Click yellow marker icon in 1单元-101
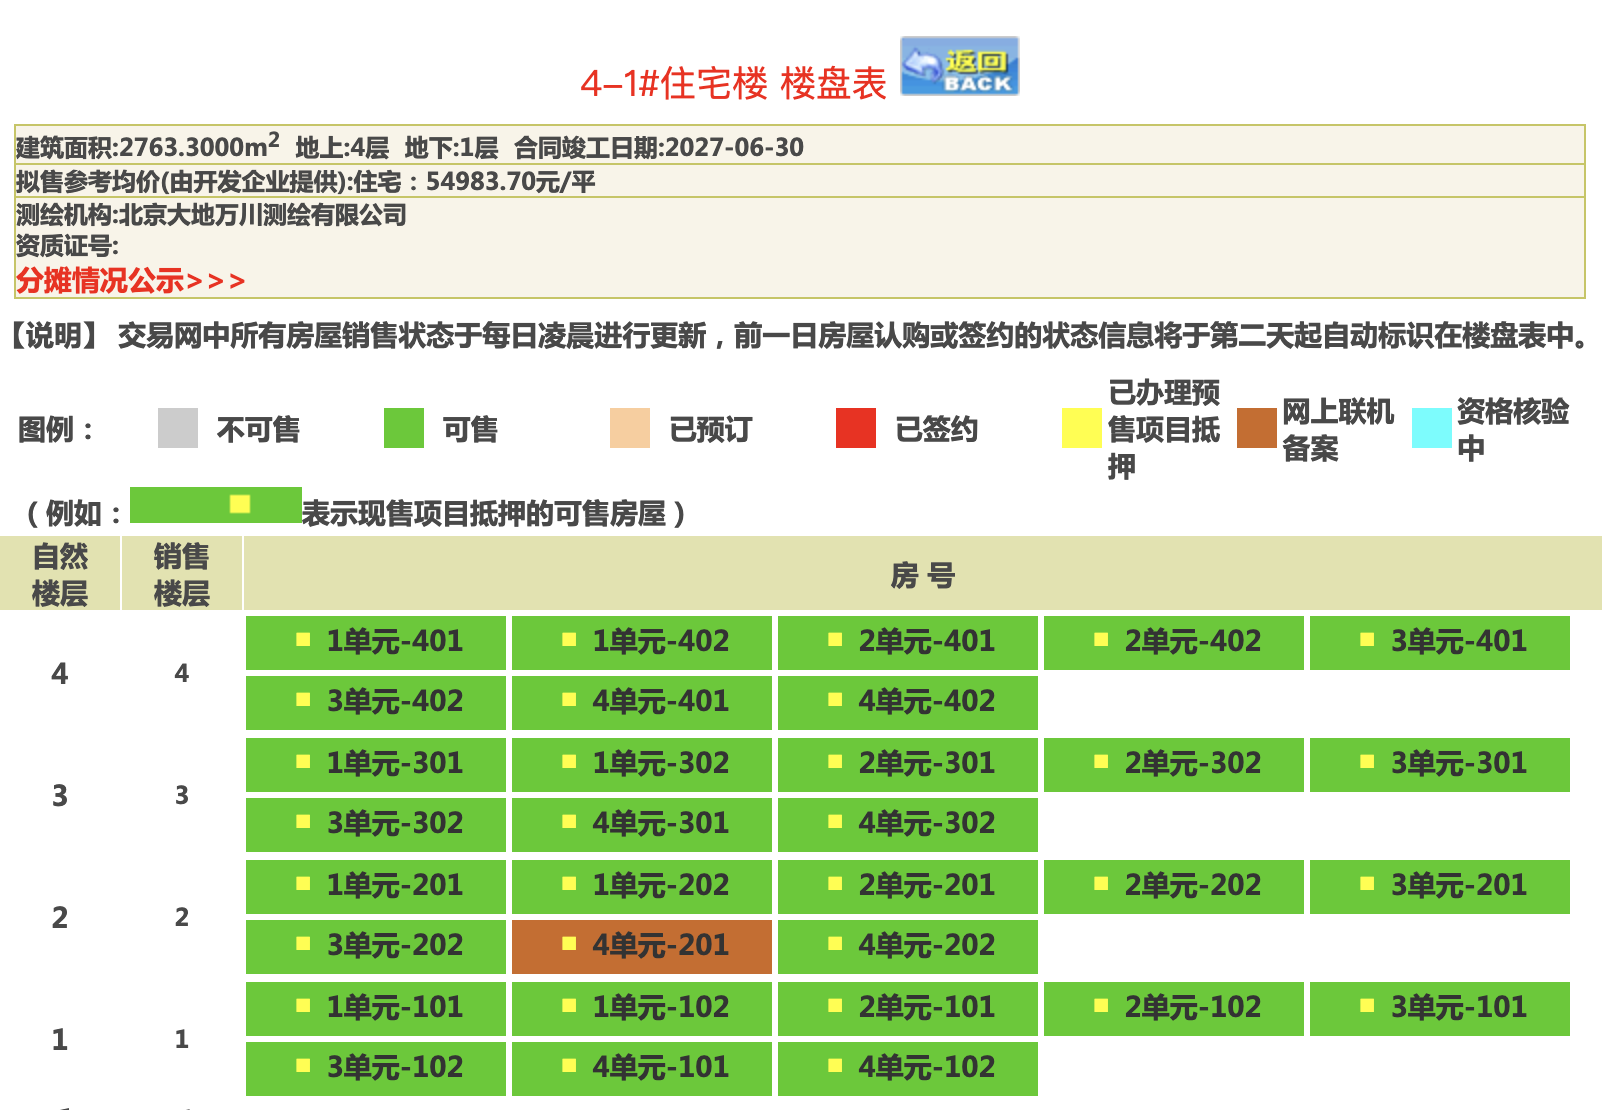 (303, 1006)
